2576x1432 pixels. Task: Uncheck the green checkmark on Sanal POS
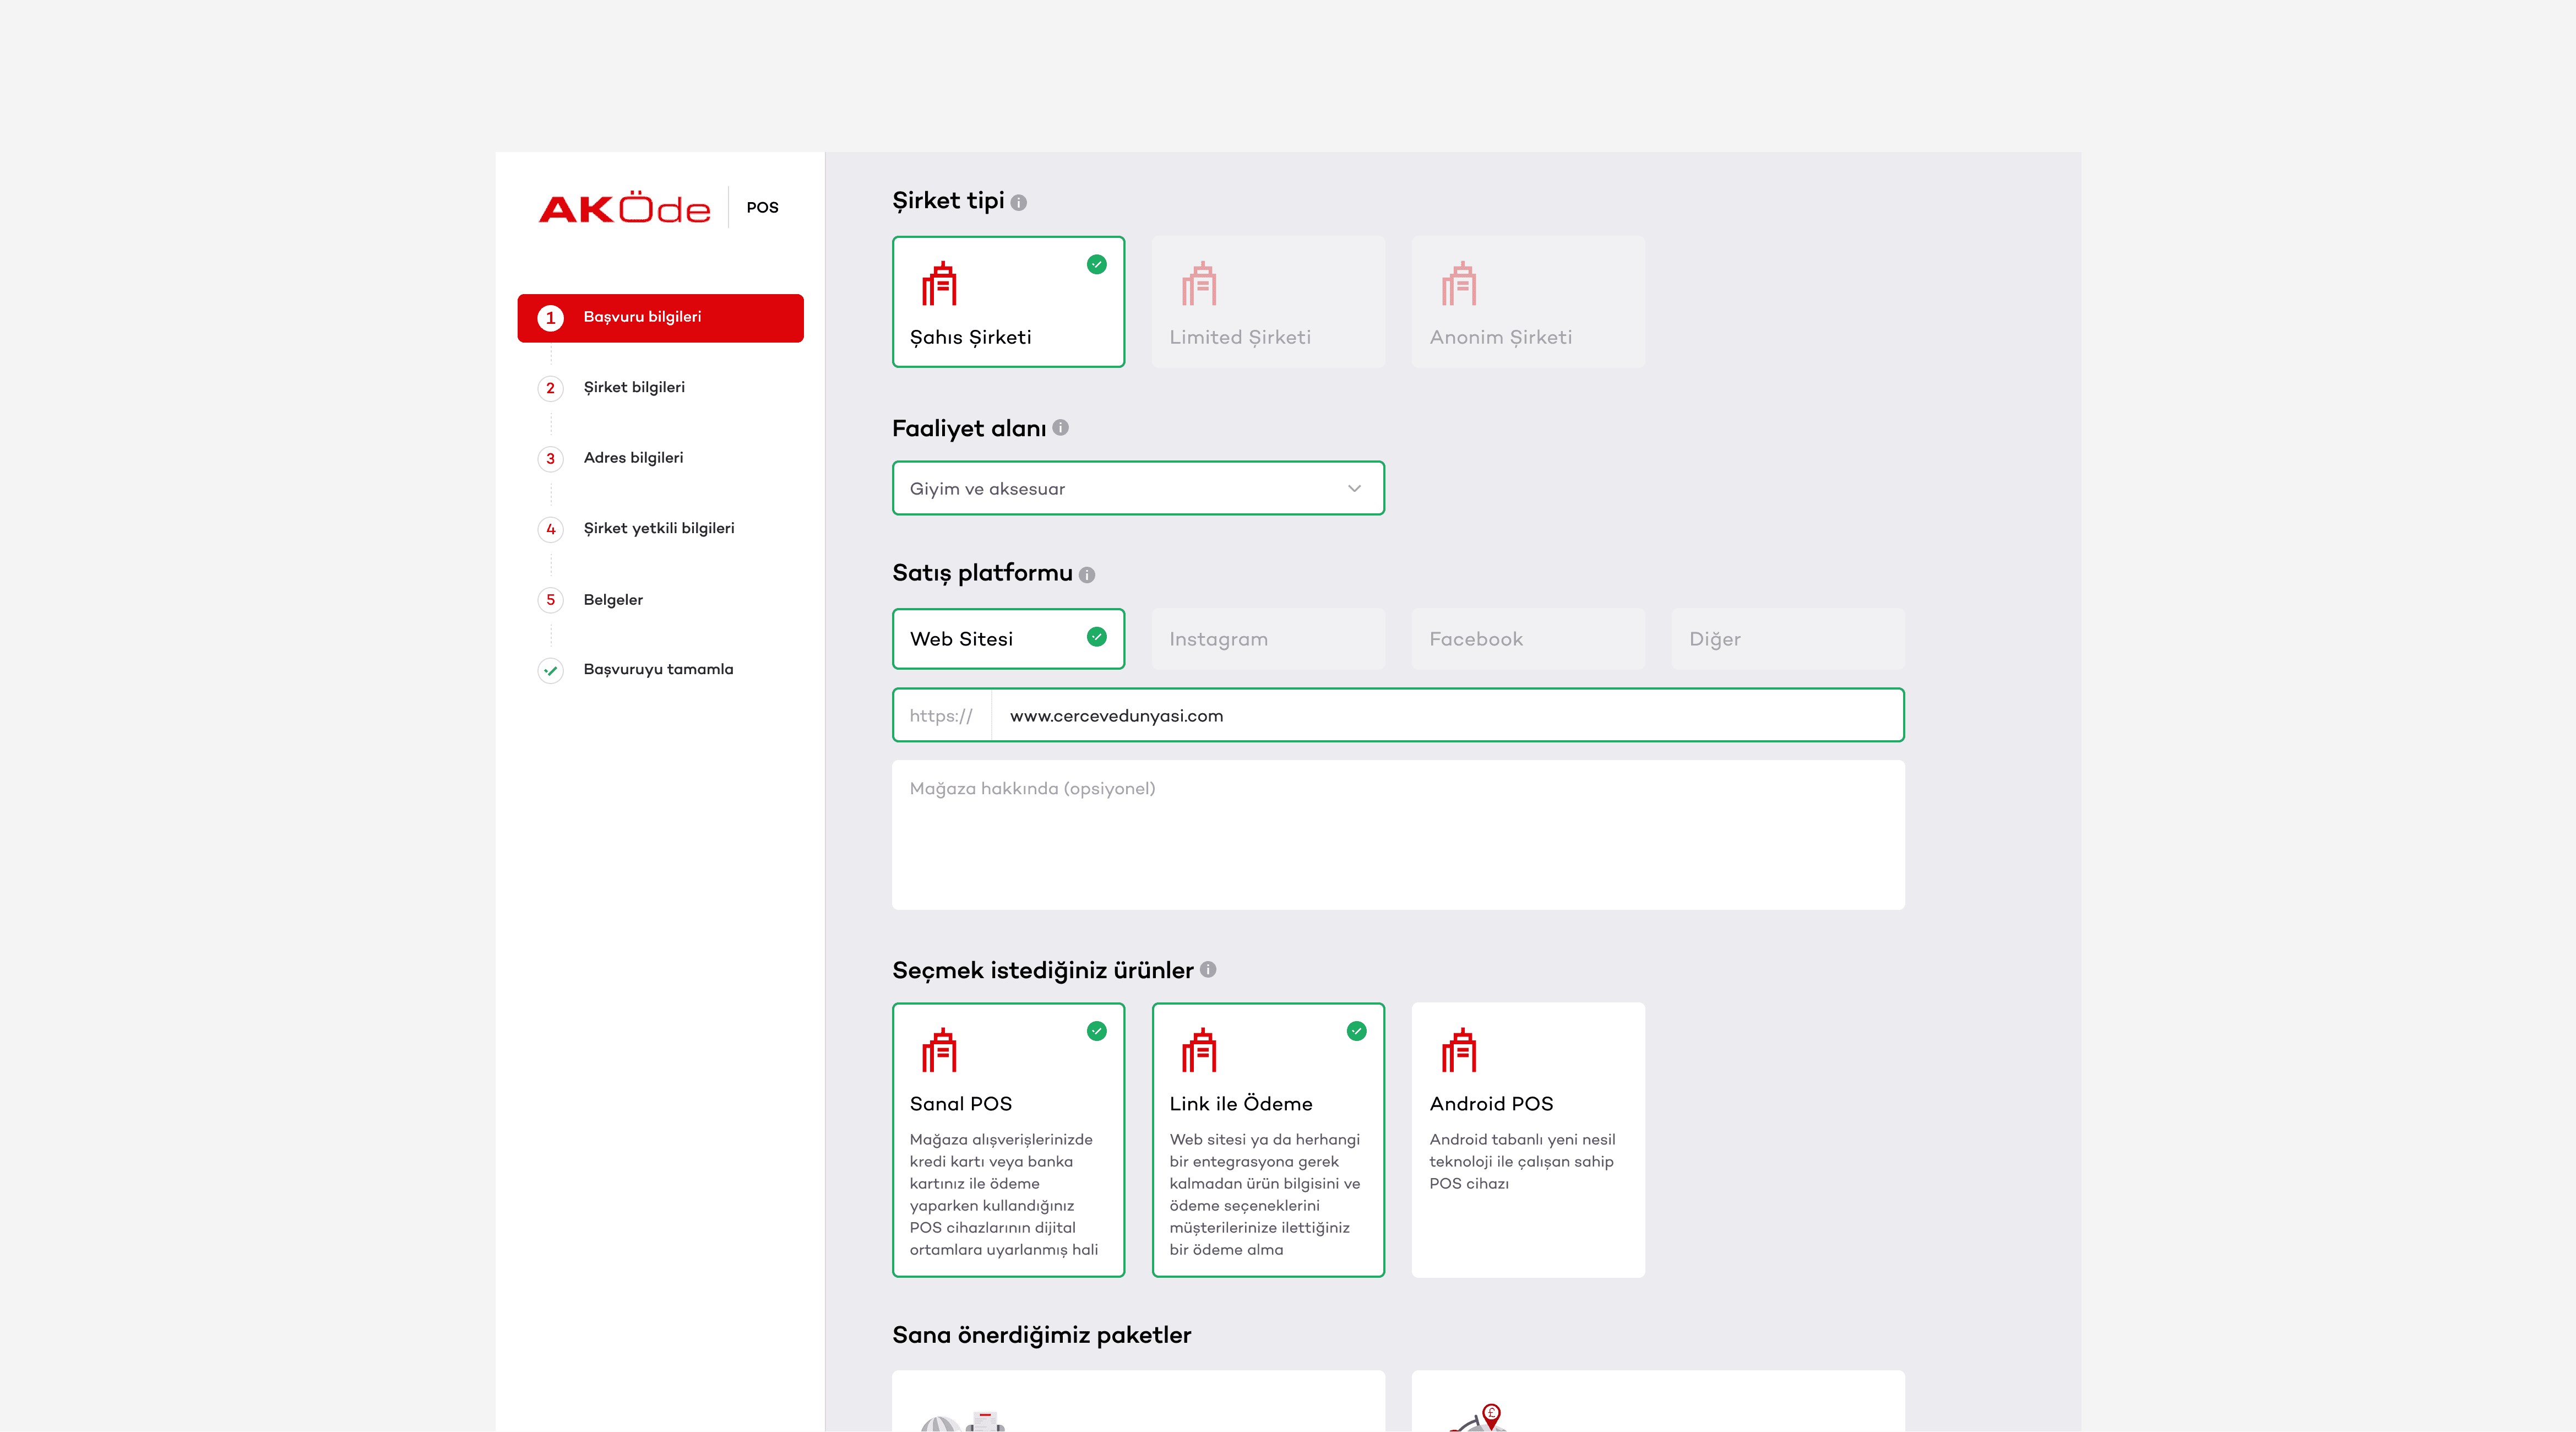[1097, 1031]
